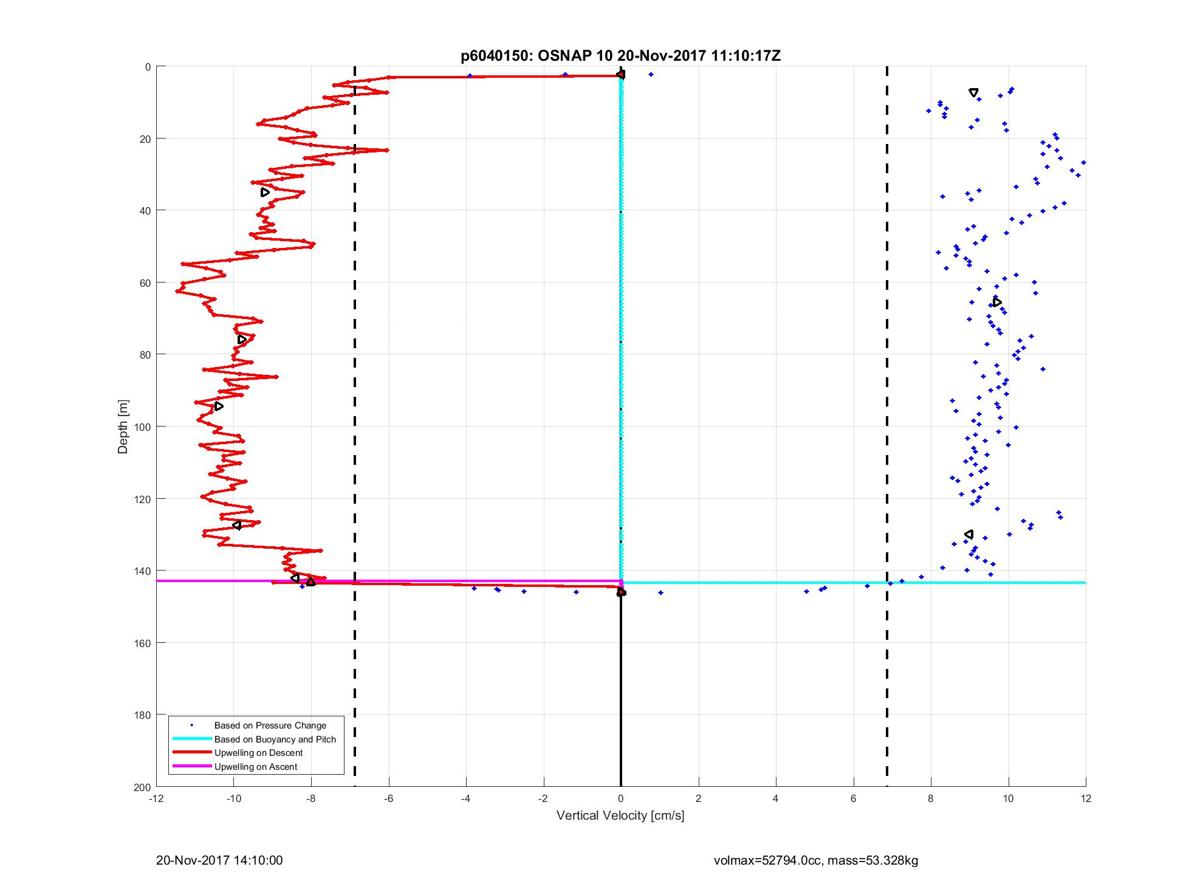The width and height of the screenshot is (1200, 885).
Task: Click x-axis tick label '4'
Action: click(x=776, y=799)
